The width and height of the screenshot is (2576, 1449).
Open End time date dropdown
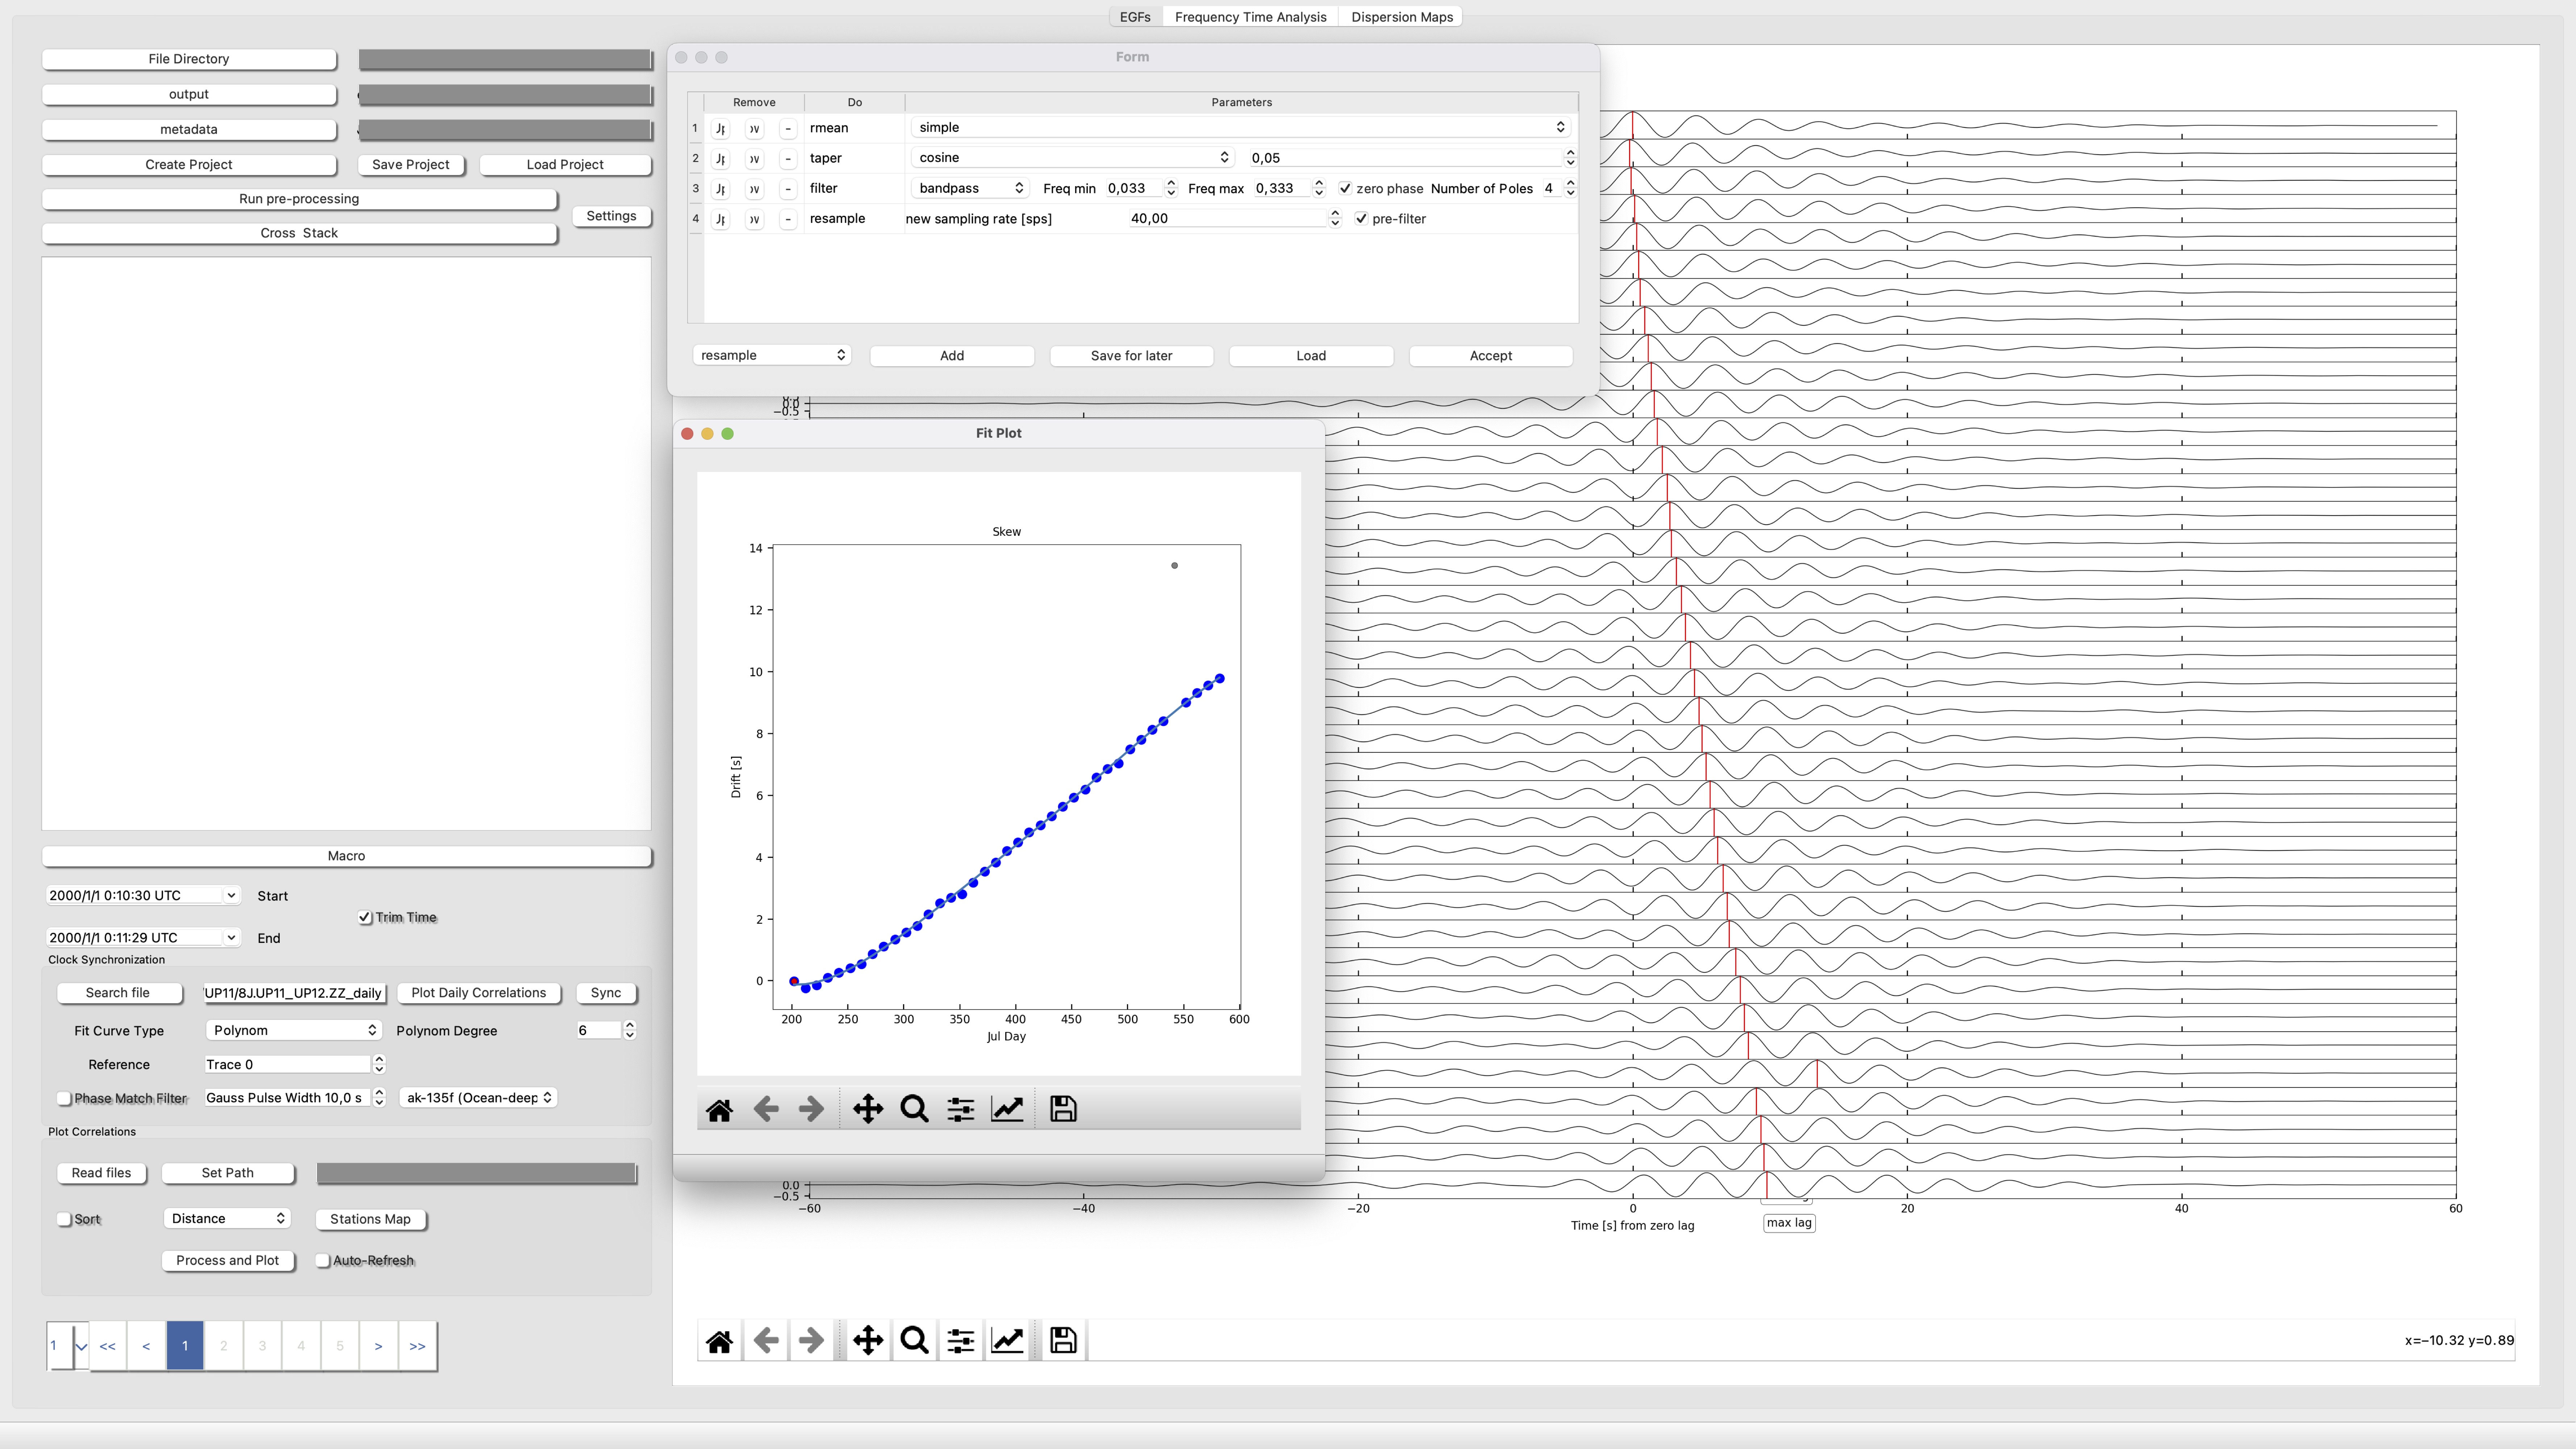point(231,937)
